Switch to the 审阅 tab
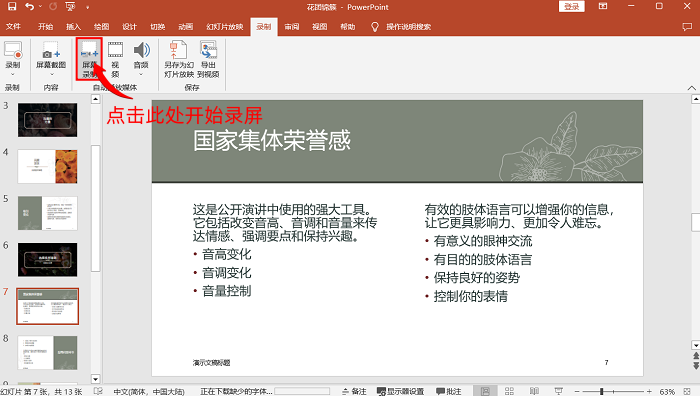Screen dimensions: 700x396 (292, 27)
